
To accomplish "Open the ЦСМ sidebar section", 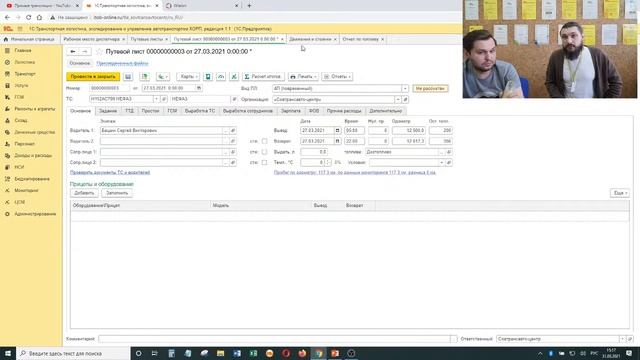I will [x=20, y=202].
